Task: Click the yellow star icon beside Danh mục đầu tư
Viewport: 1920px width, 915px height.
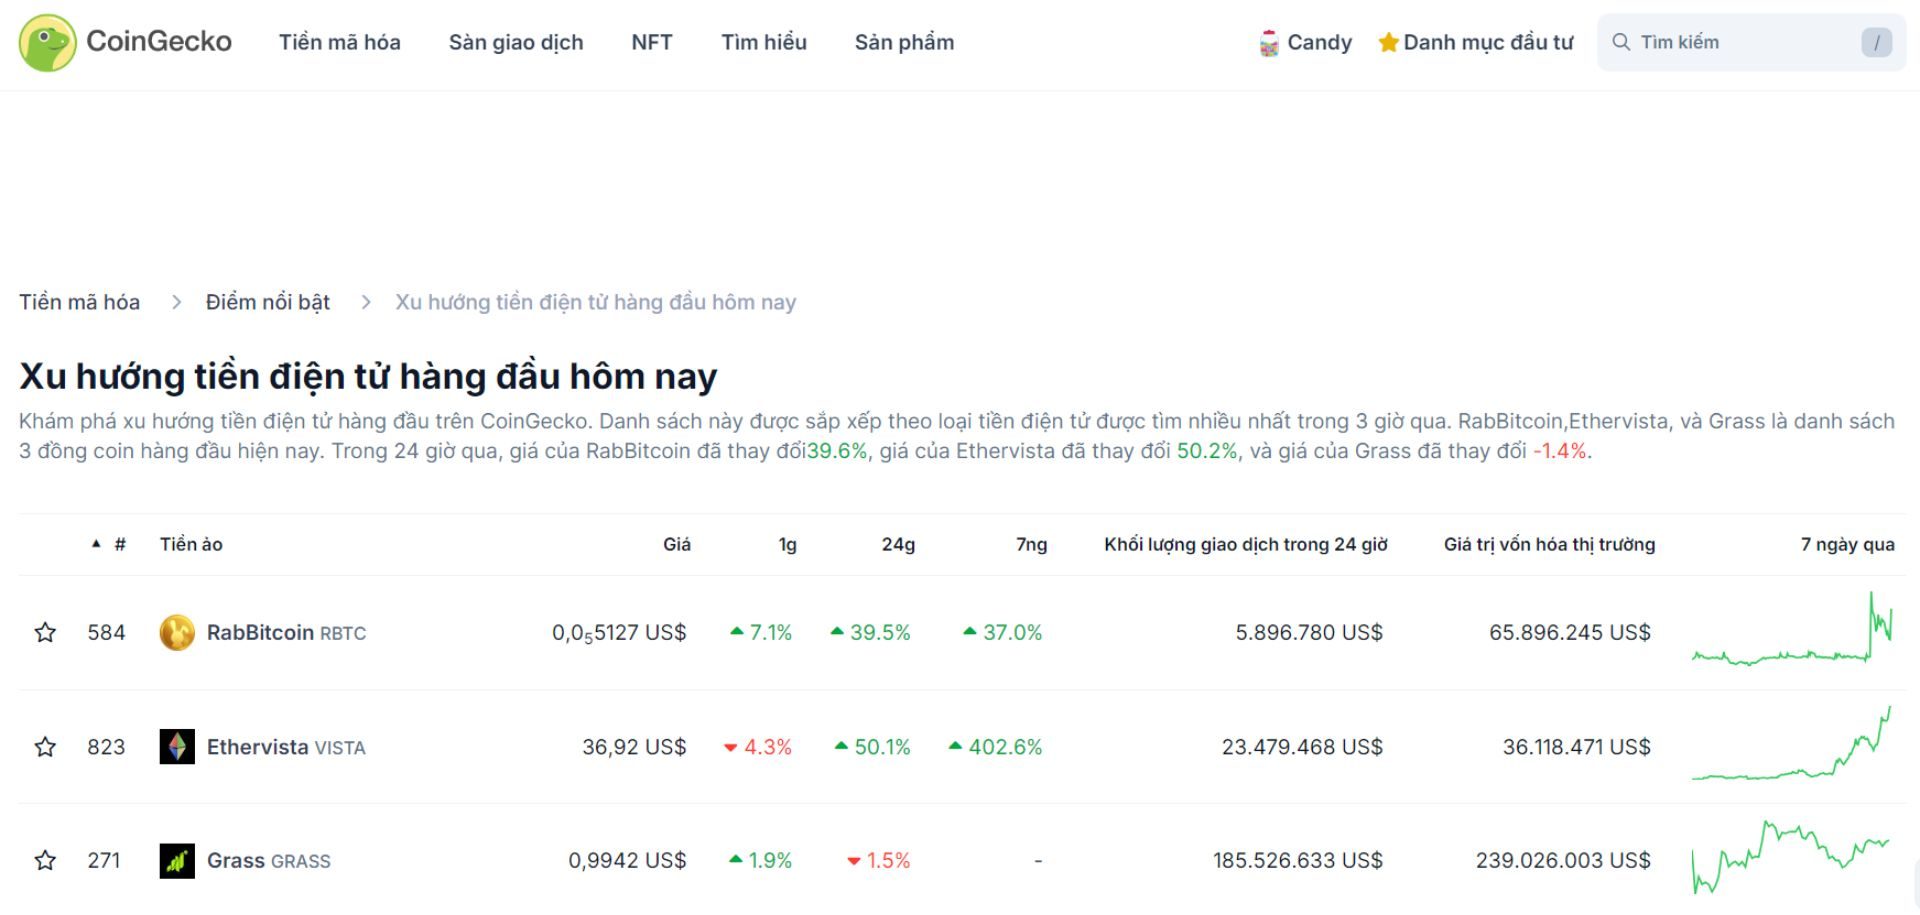Action: (1388, 42)
